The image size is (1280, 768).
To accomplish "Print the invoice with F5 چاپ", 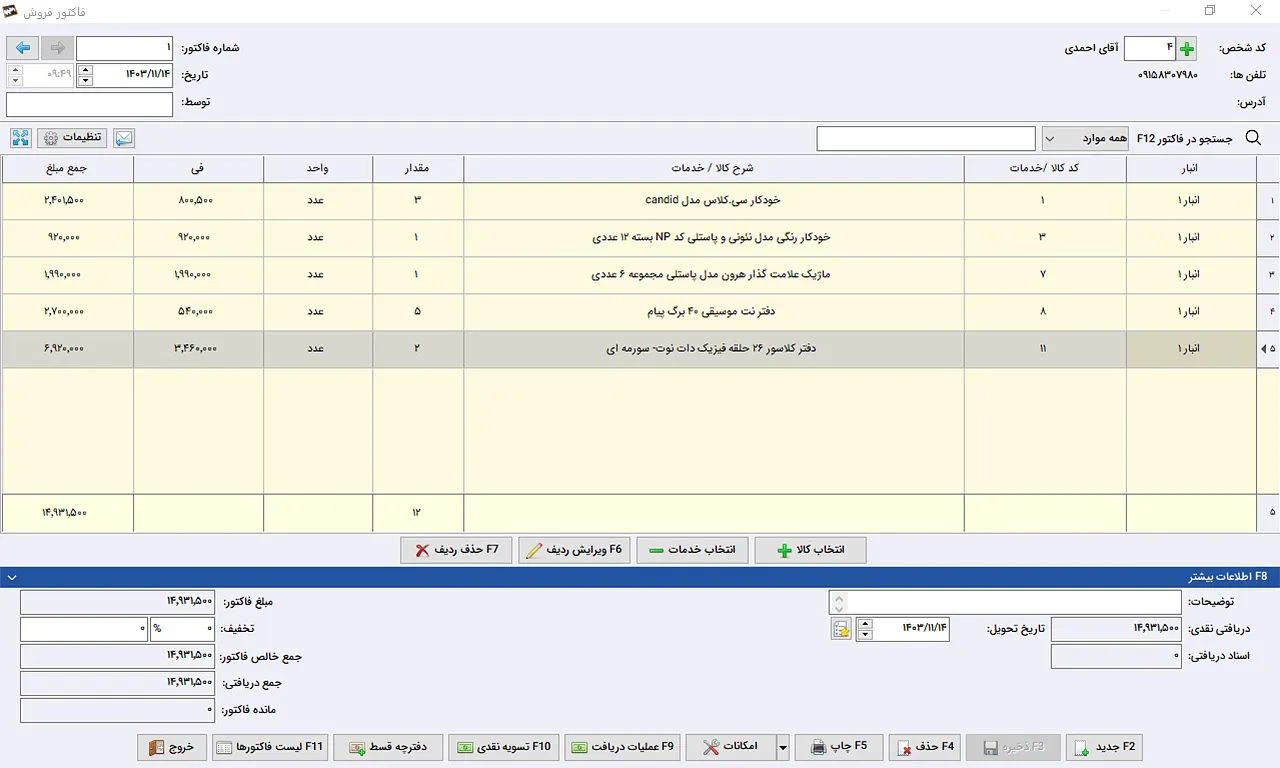I will [839, 747].
